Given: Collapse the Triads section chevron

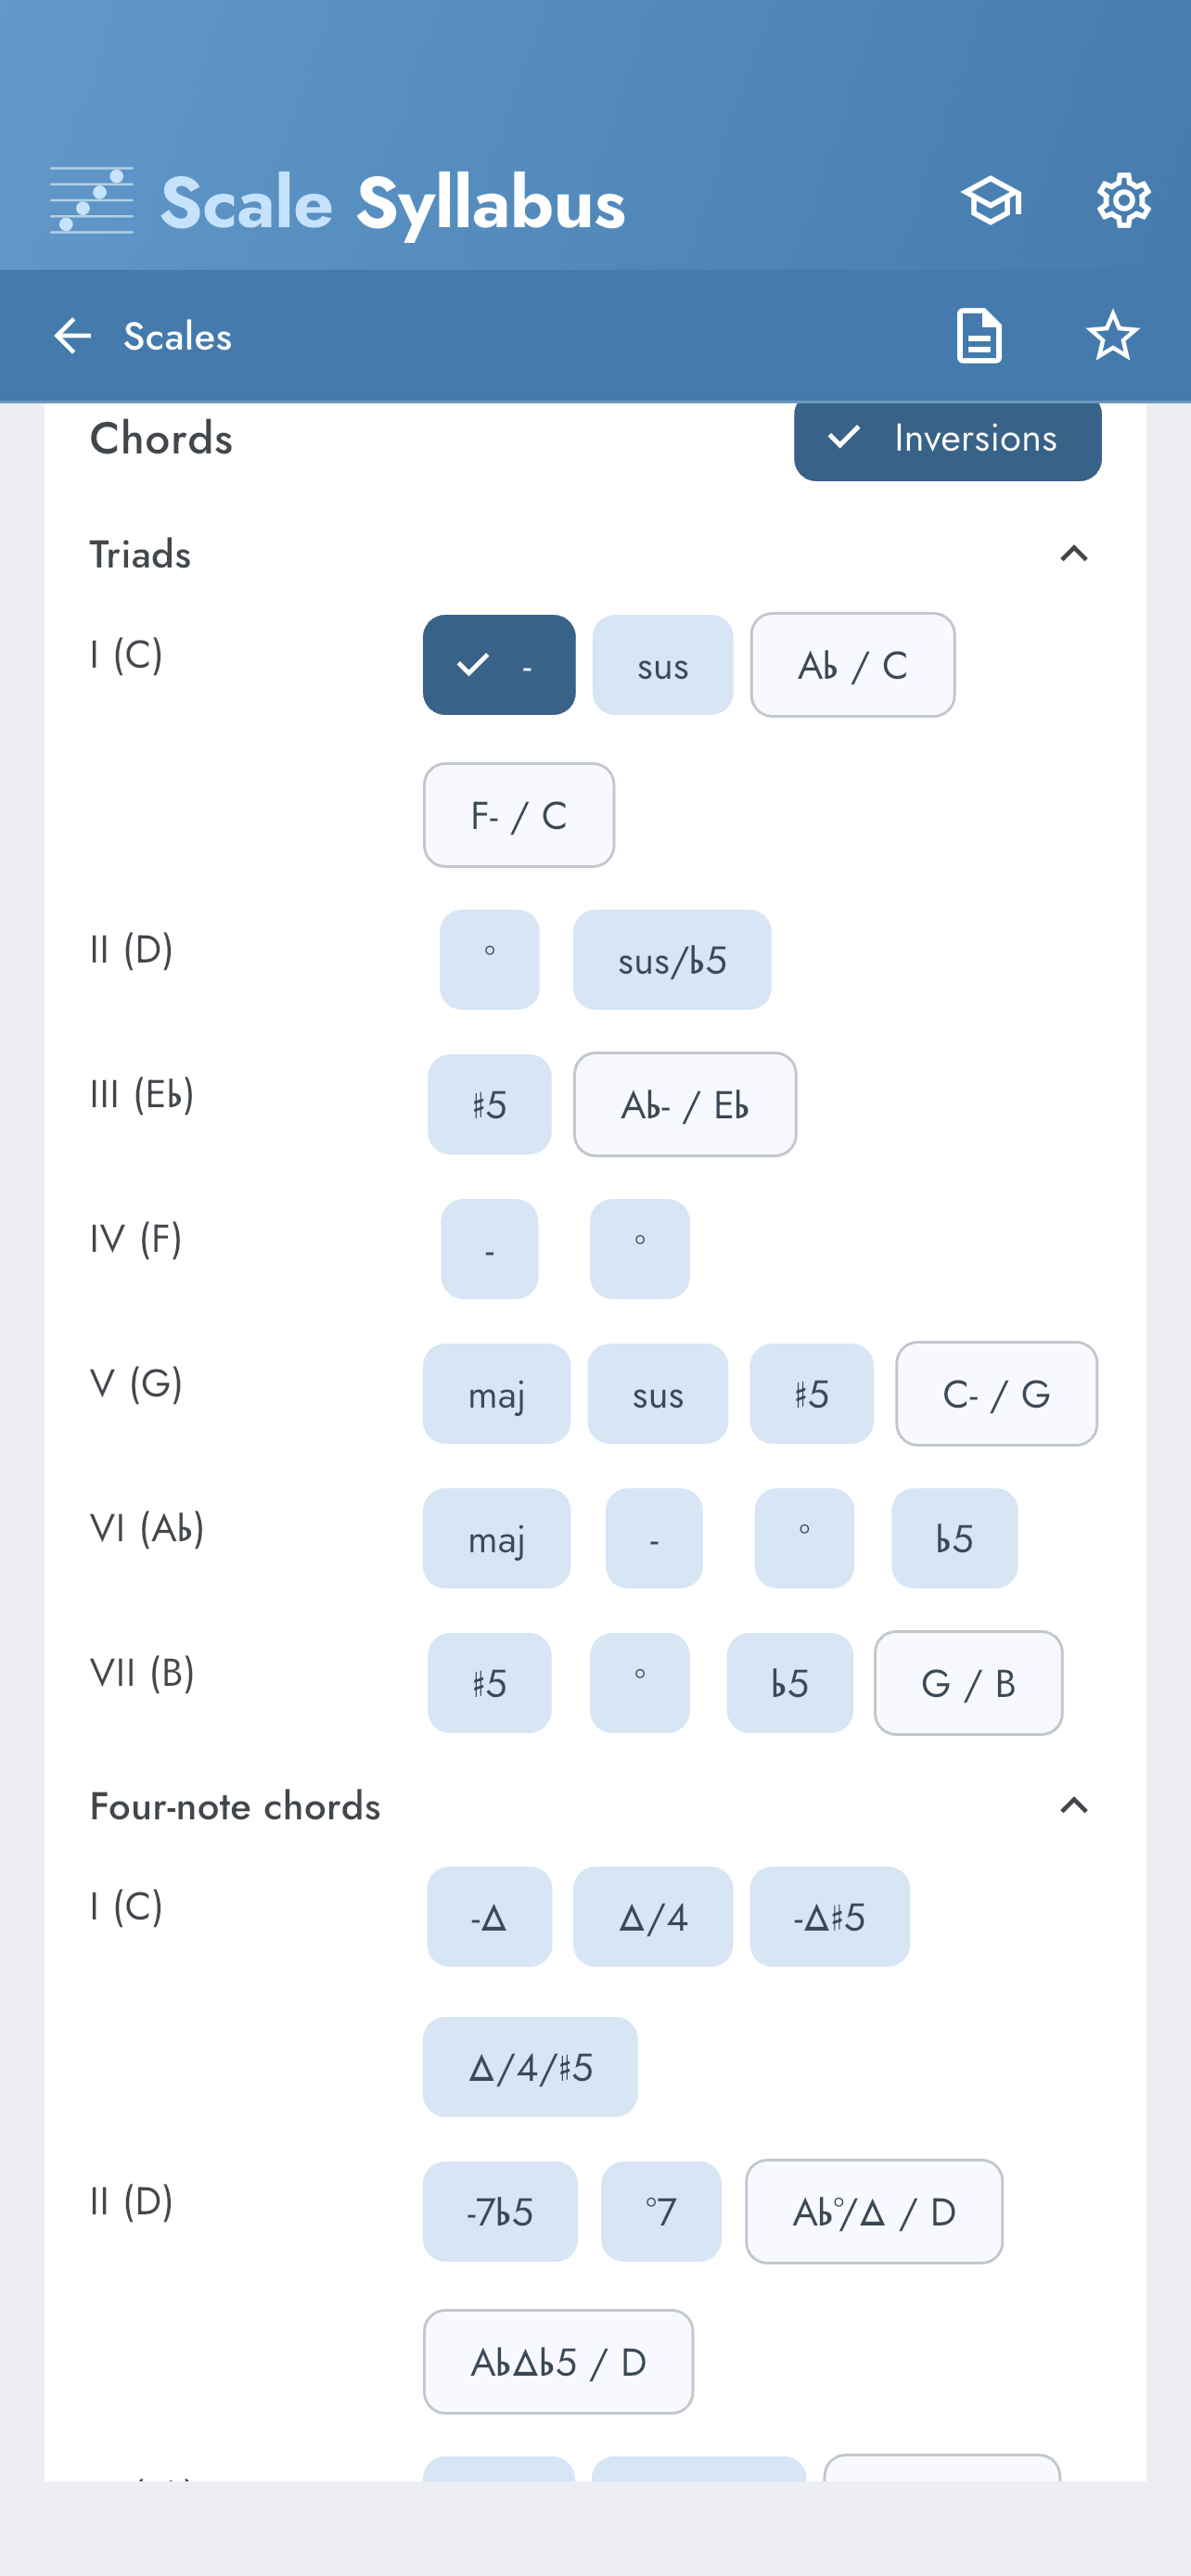Looking at the screenshot, I should 1073,554.
